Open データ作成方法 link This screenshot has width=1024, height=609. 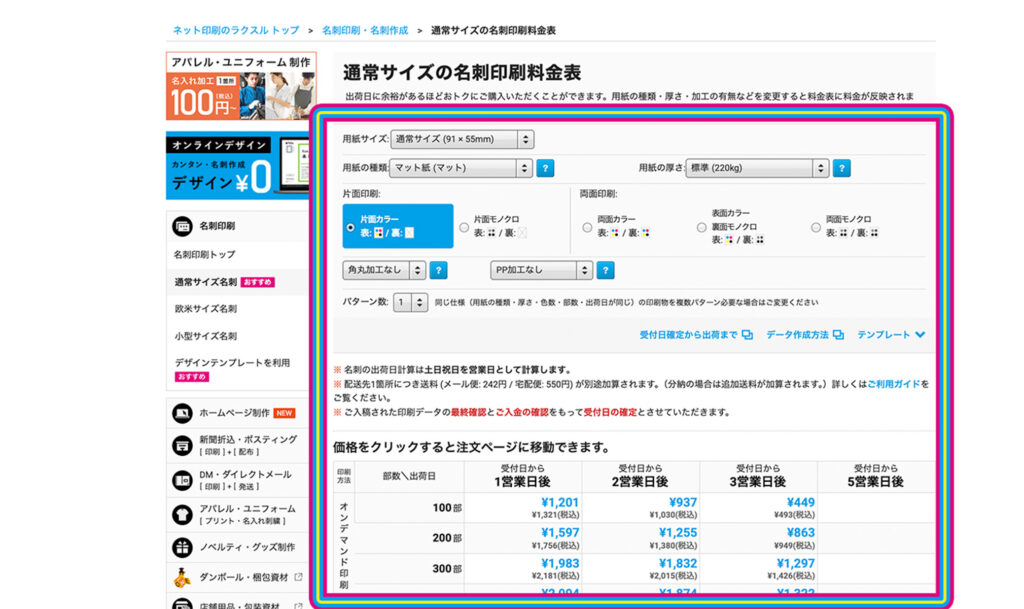(x=797, y=335)
